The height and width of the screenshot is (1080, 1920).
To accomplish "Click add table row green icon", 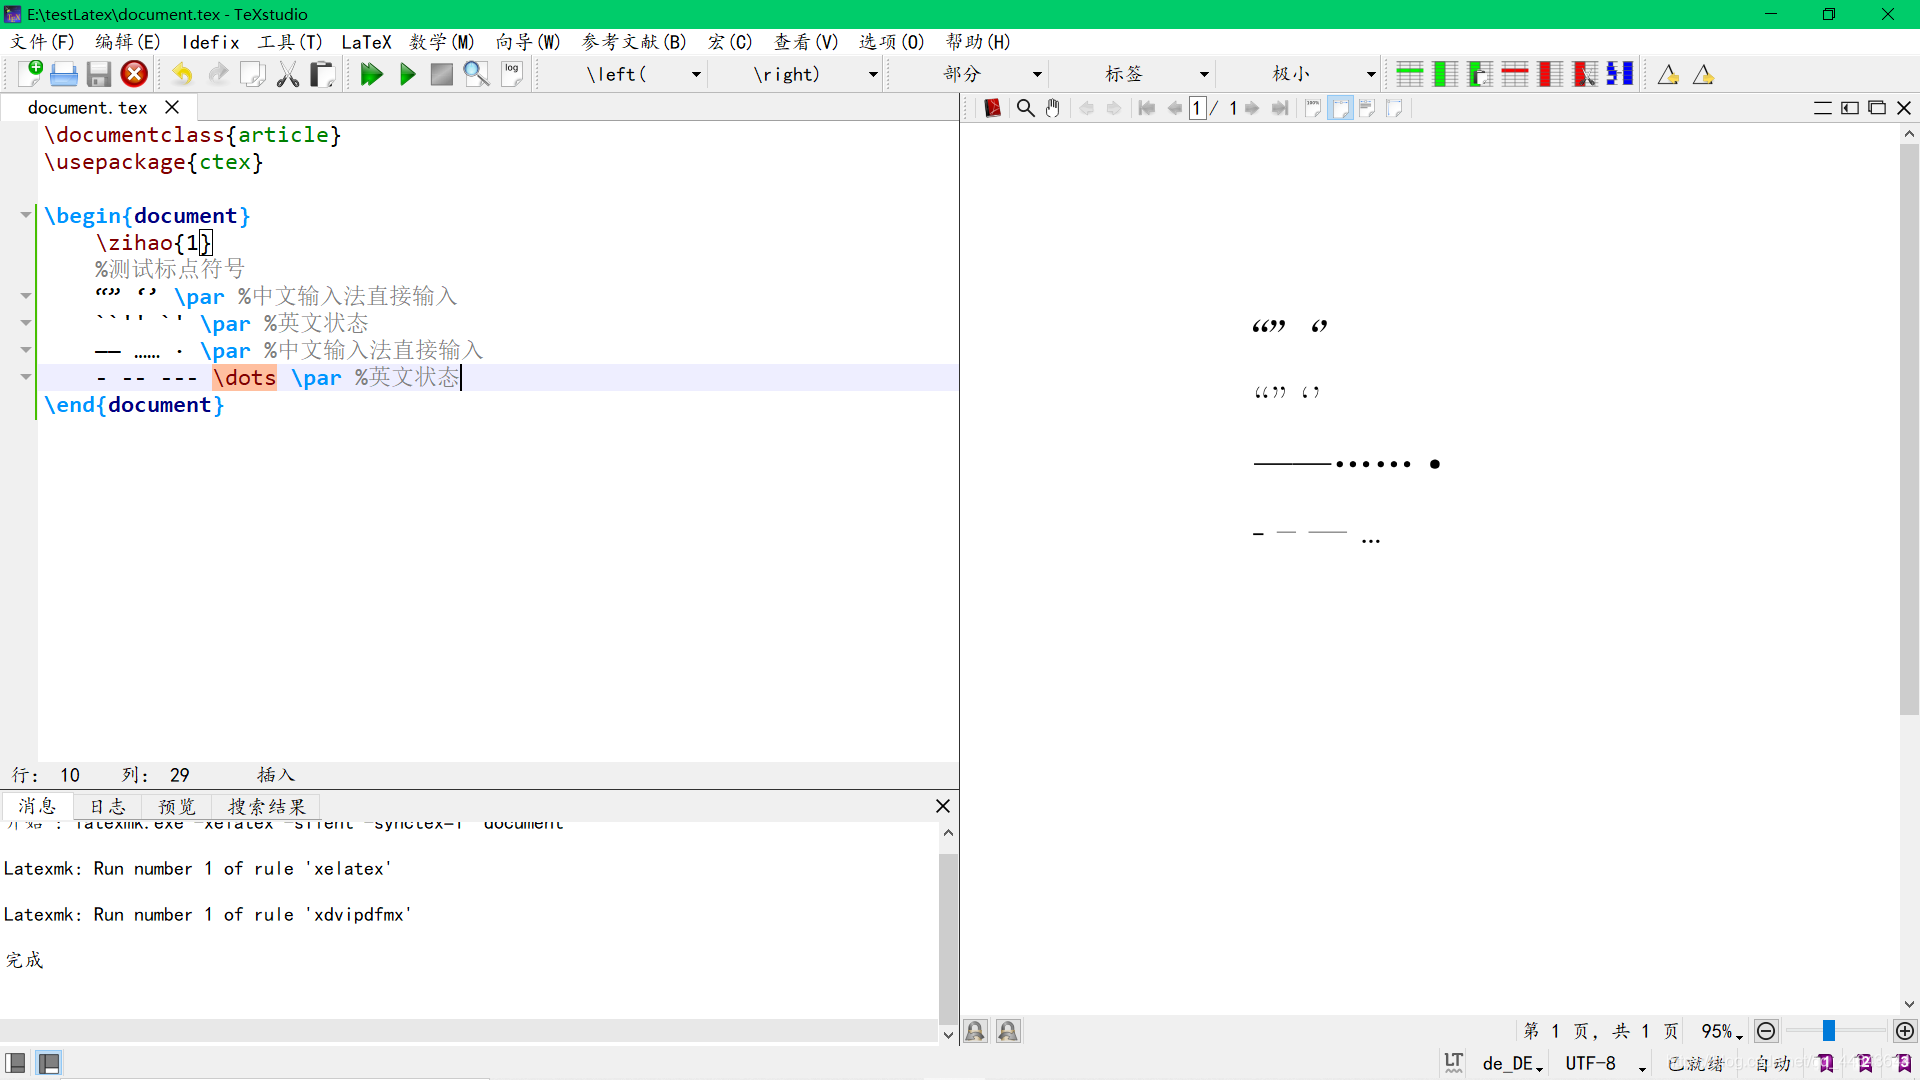I will click(x=1409, y=74).
